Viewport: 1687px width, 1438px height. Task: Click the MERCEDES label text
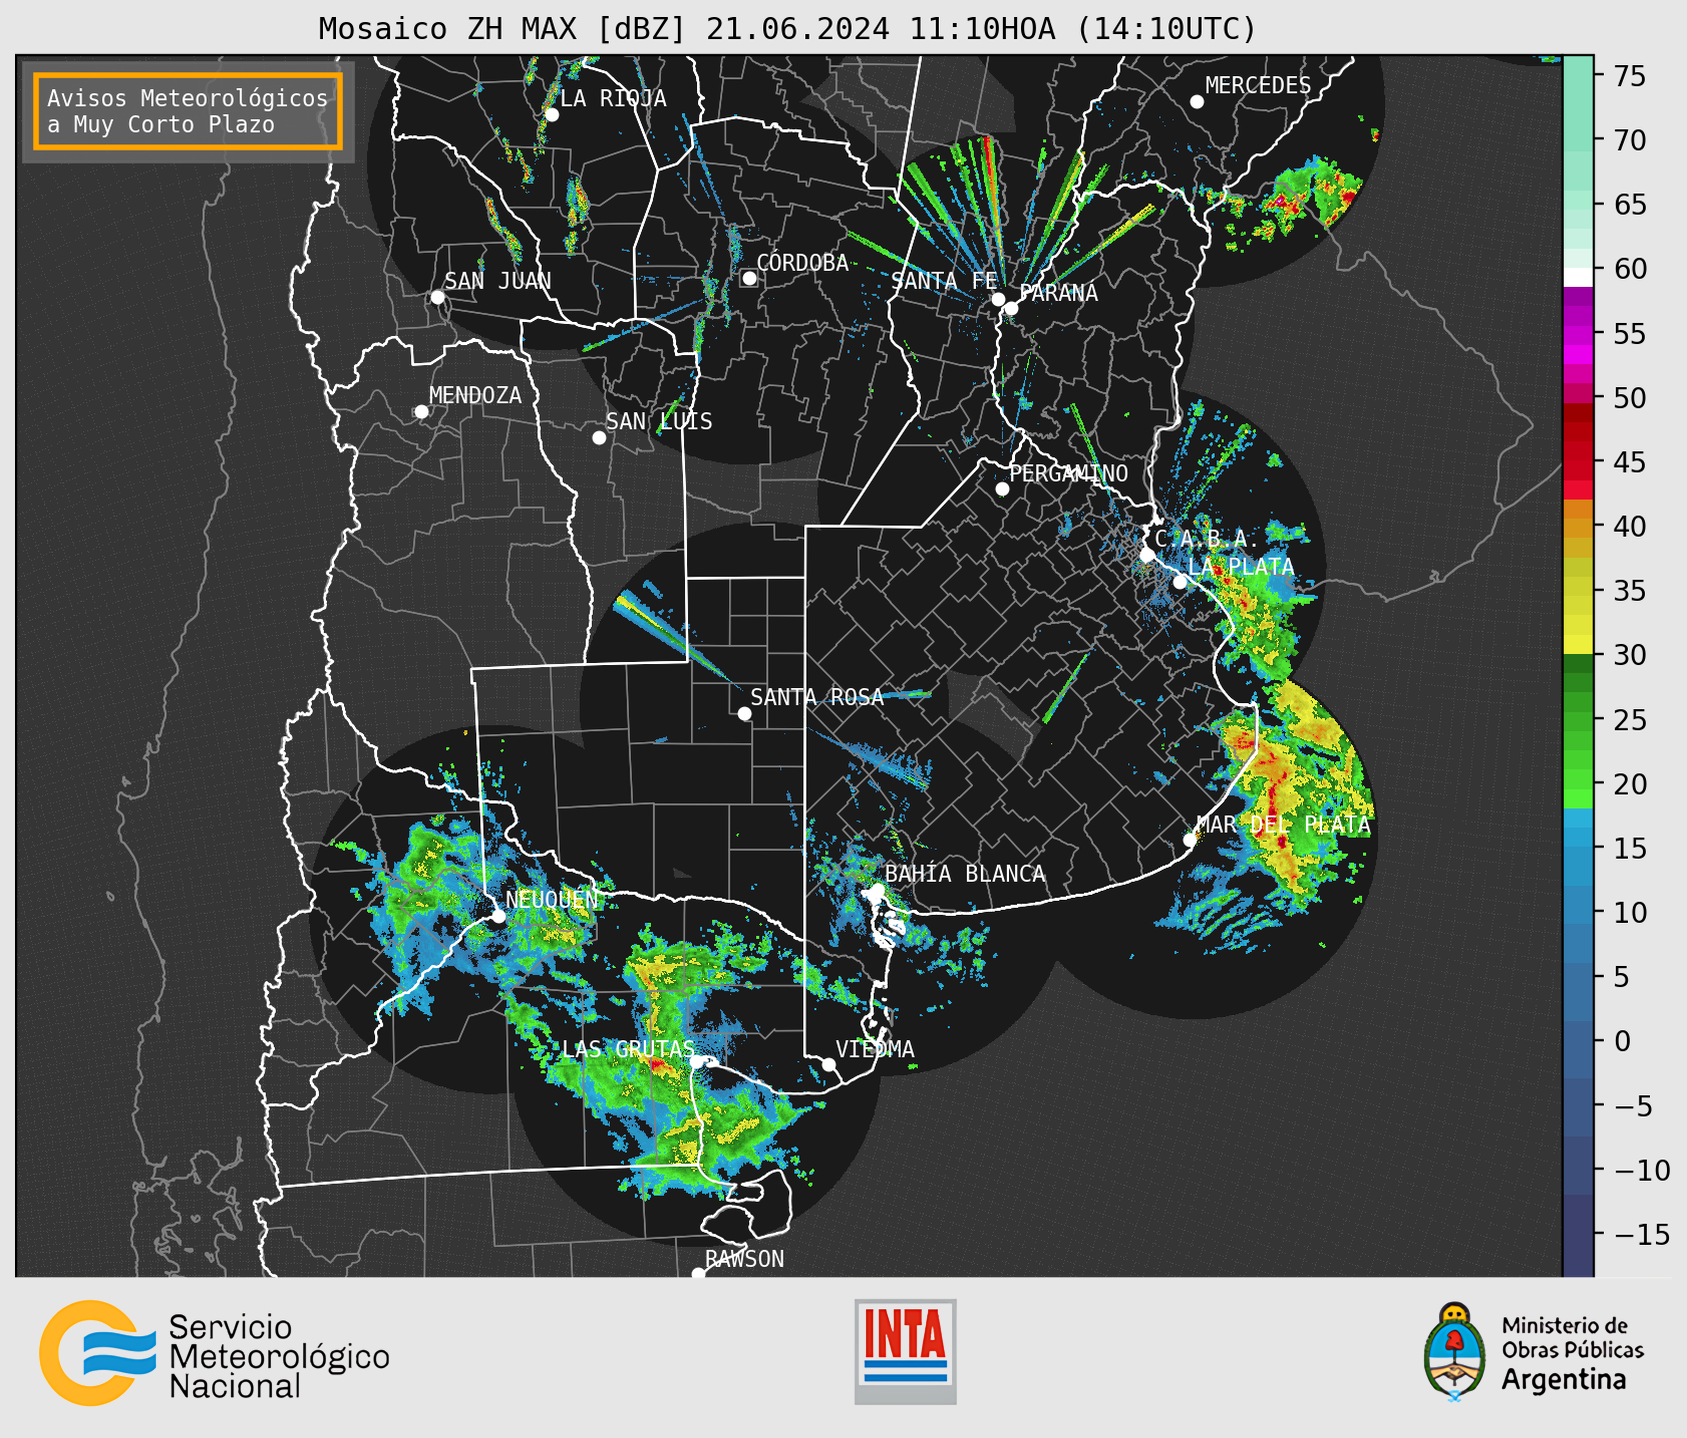click(1257, 86)
